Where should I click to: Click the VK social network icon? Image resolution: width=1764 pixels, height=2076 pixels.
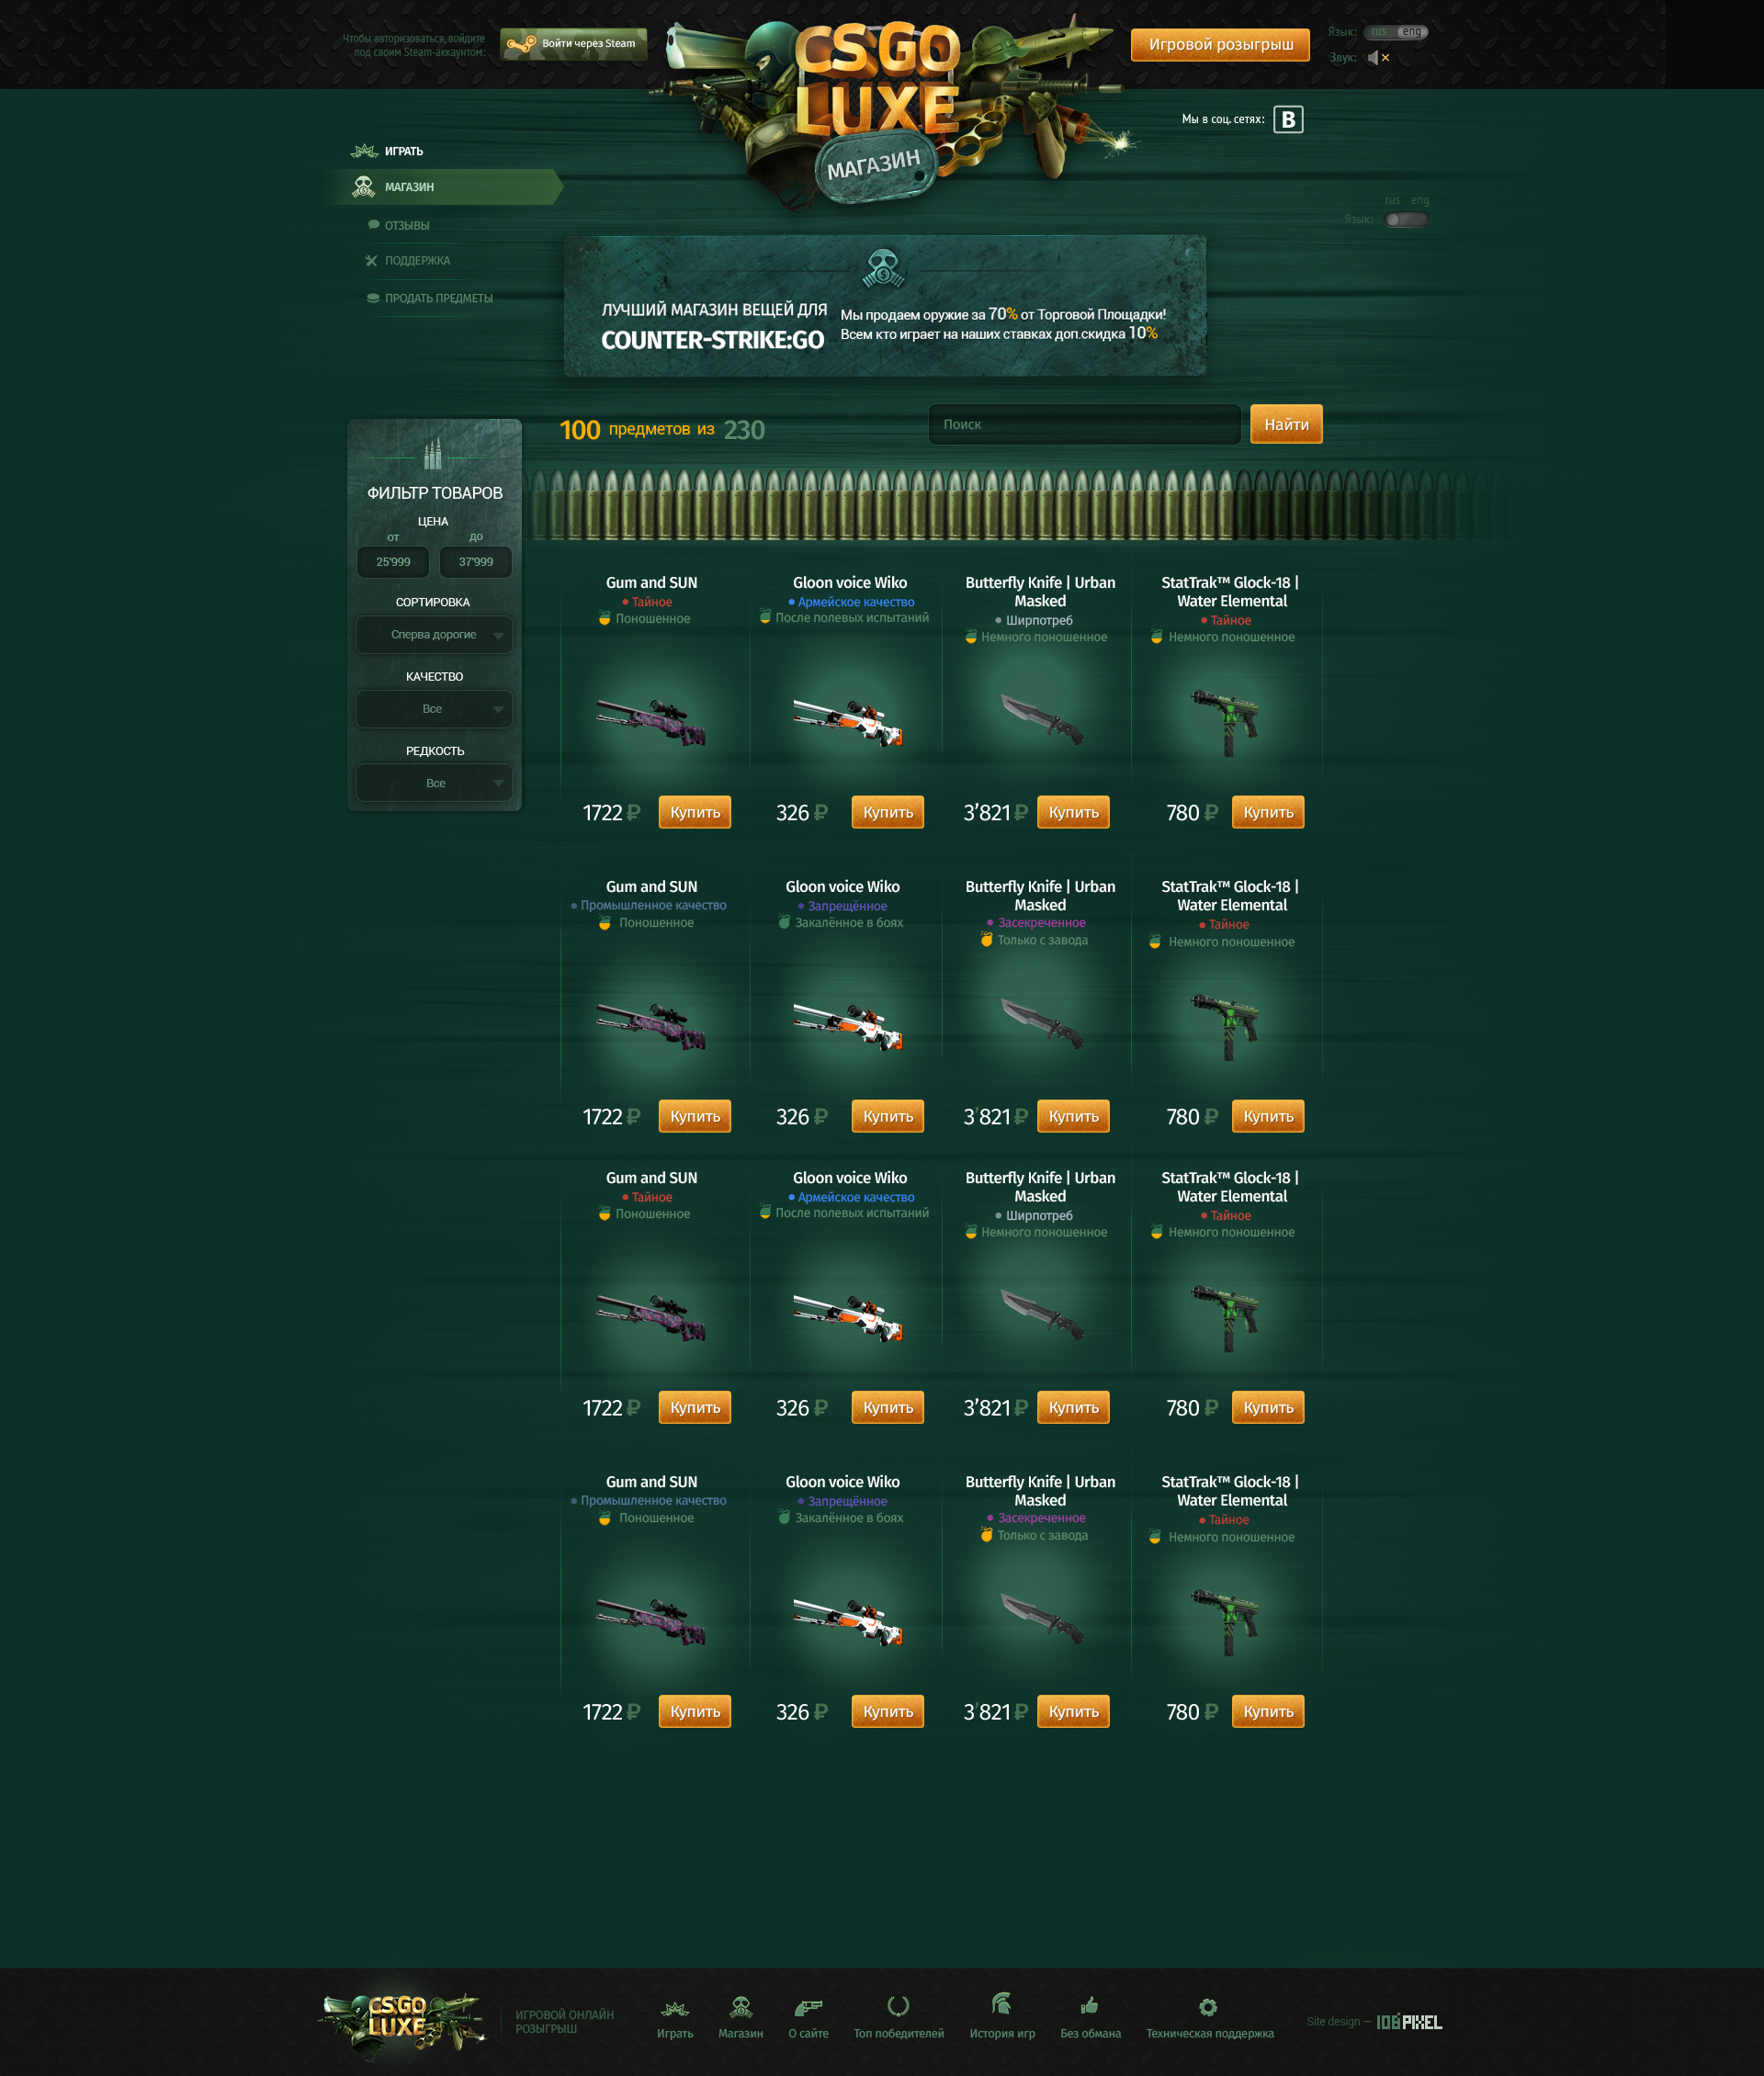[x=1288, y=119]
